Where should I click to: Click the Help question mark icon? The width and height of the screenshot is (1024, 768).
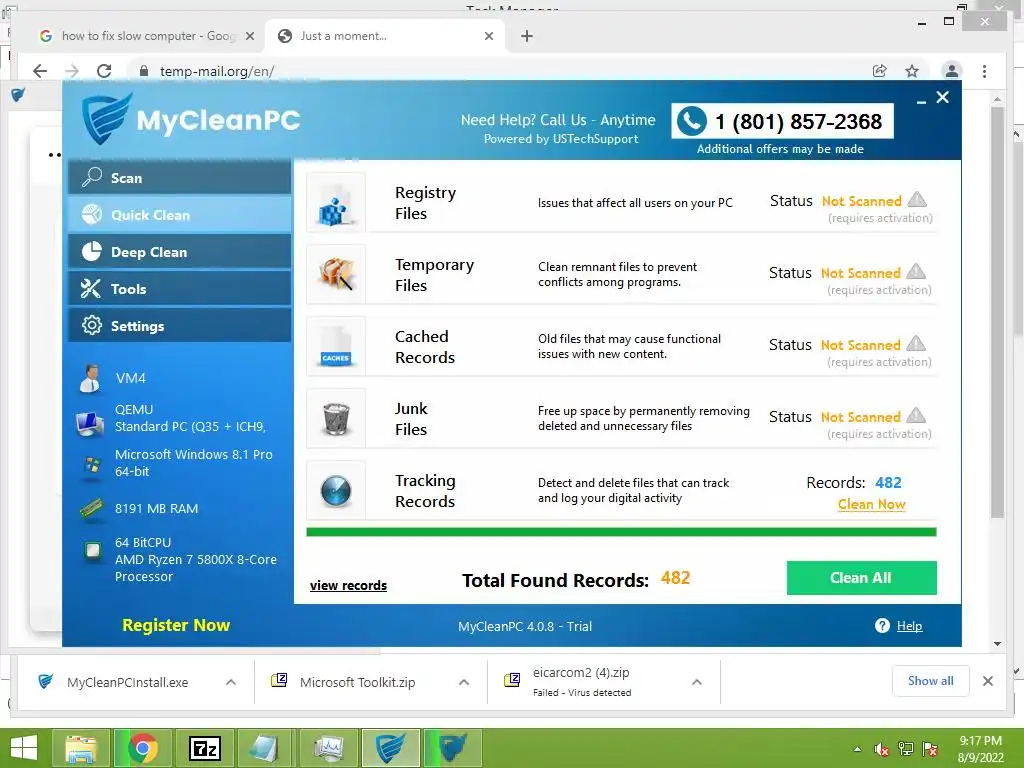[882, 626]
